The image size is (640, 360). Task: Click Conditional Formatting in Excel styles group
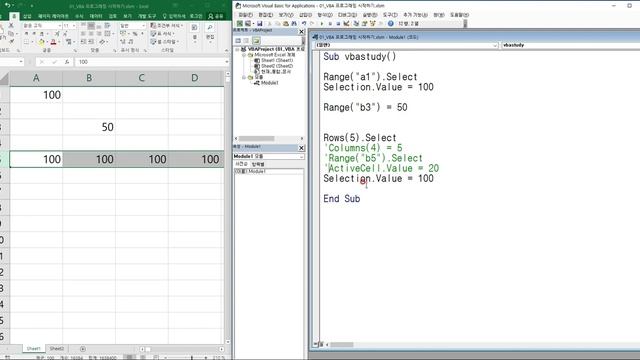point(166,25)
